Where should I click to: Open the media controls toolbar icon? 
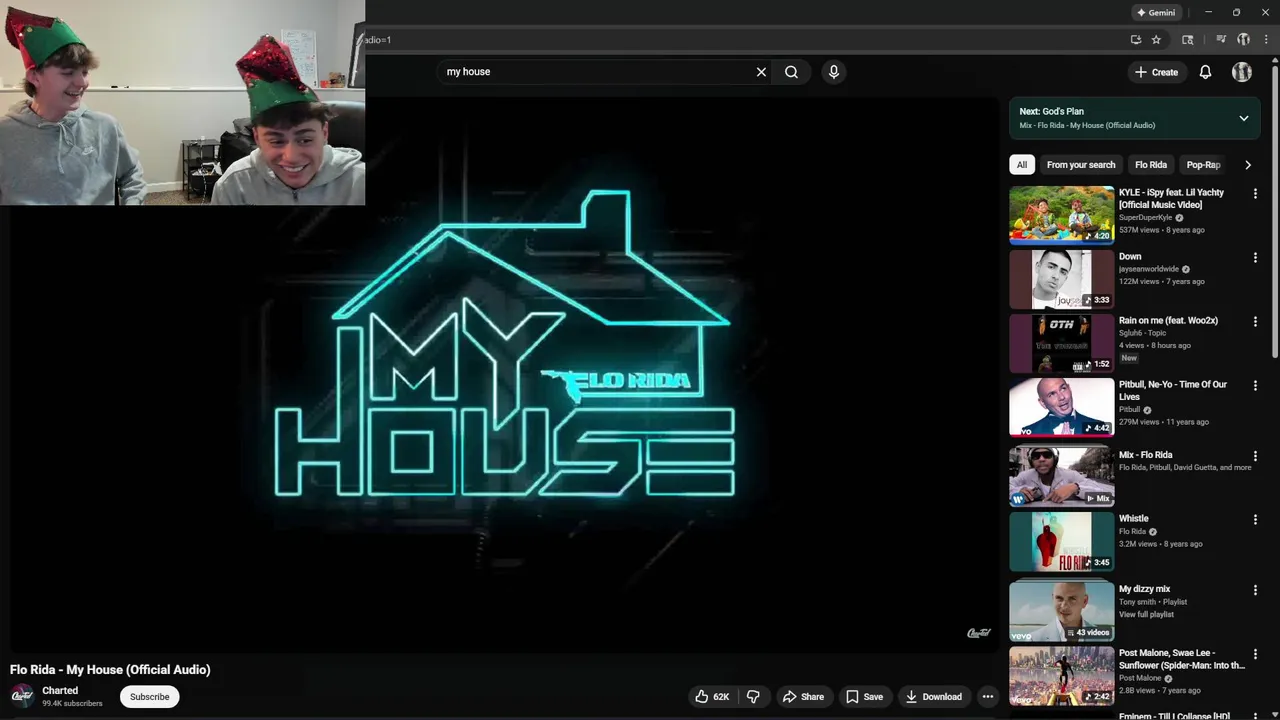coord(1221,40)
